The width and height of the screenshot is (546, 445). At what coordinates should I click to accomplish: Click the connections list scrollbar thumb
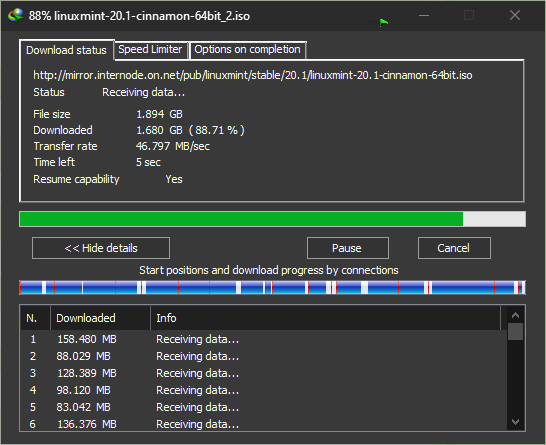(515, 331)
